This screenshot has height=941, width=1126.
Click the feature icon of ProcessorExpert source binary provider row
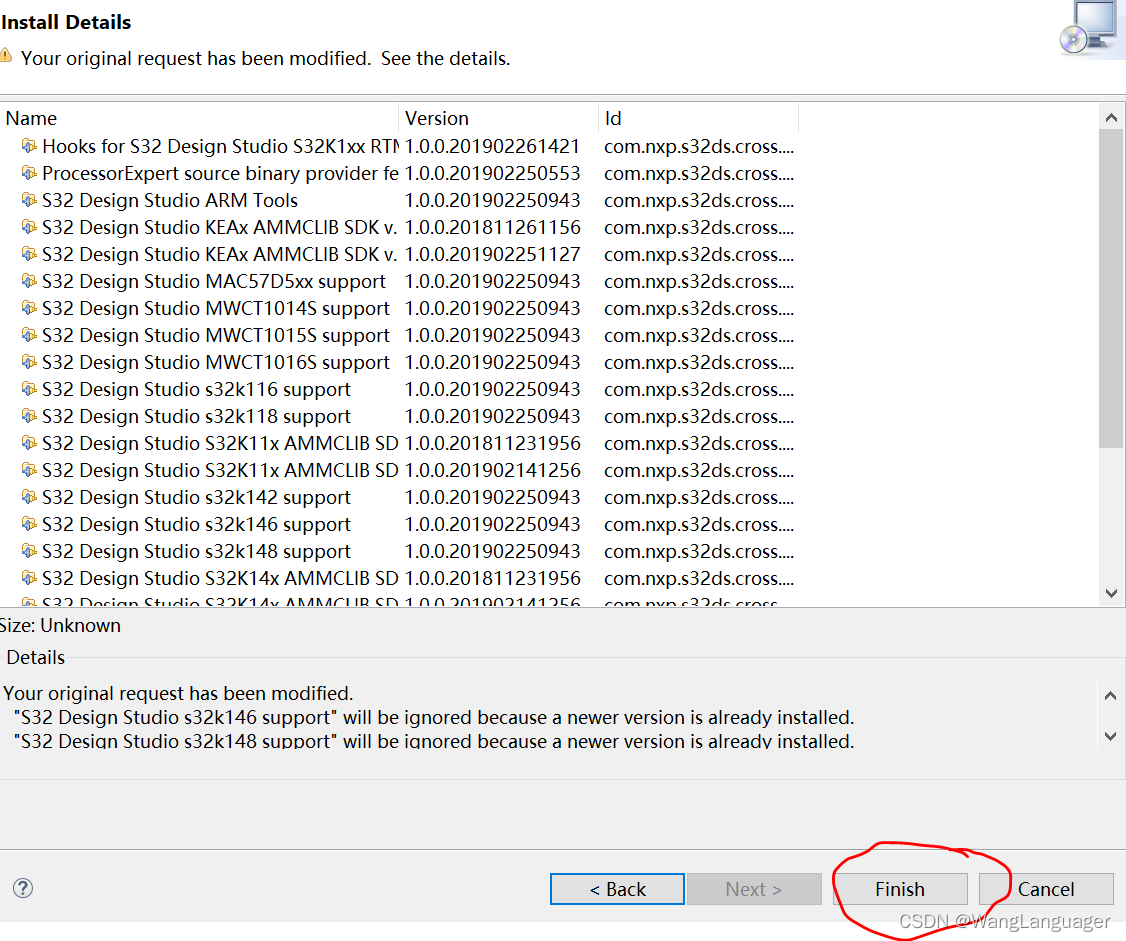point(29,173)
